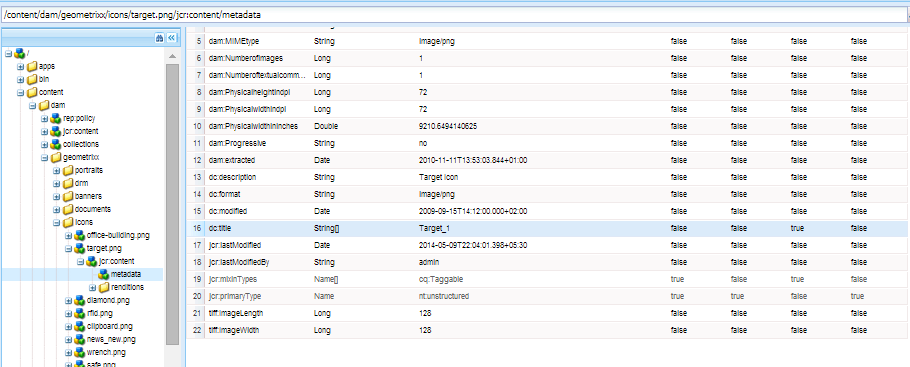Click the news_new.png node icon
The height and width of the screenshot is (367, 910).
coord(80,339)
